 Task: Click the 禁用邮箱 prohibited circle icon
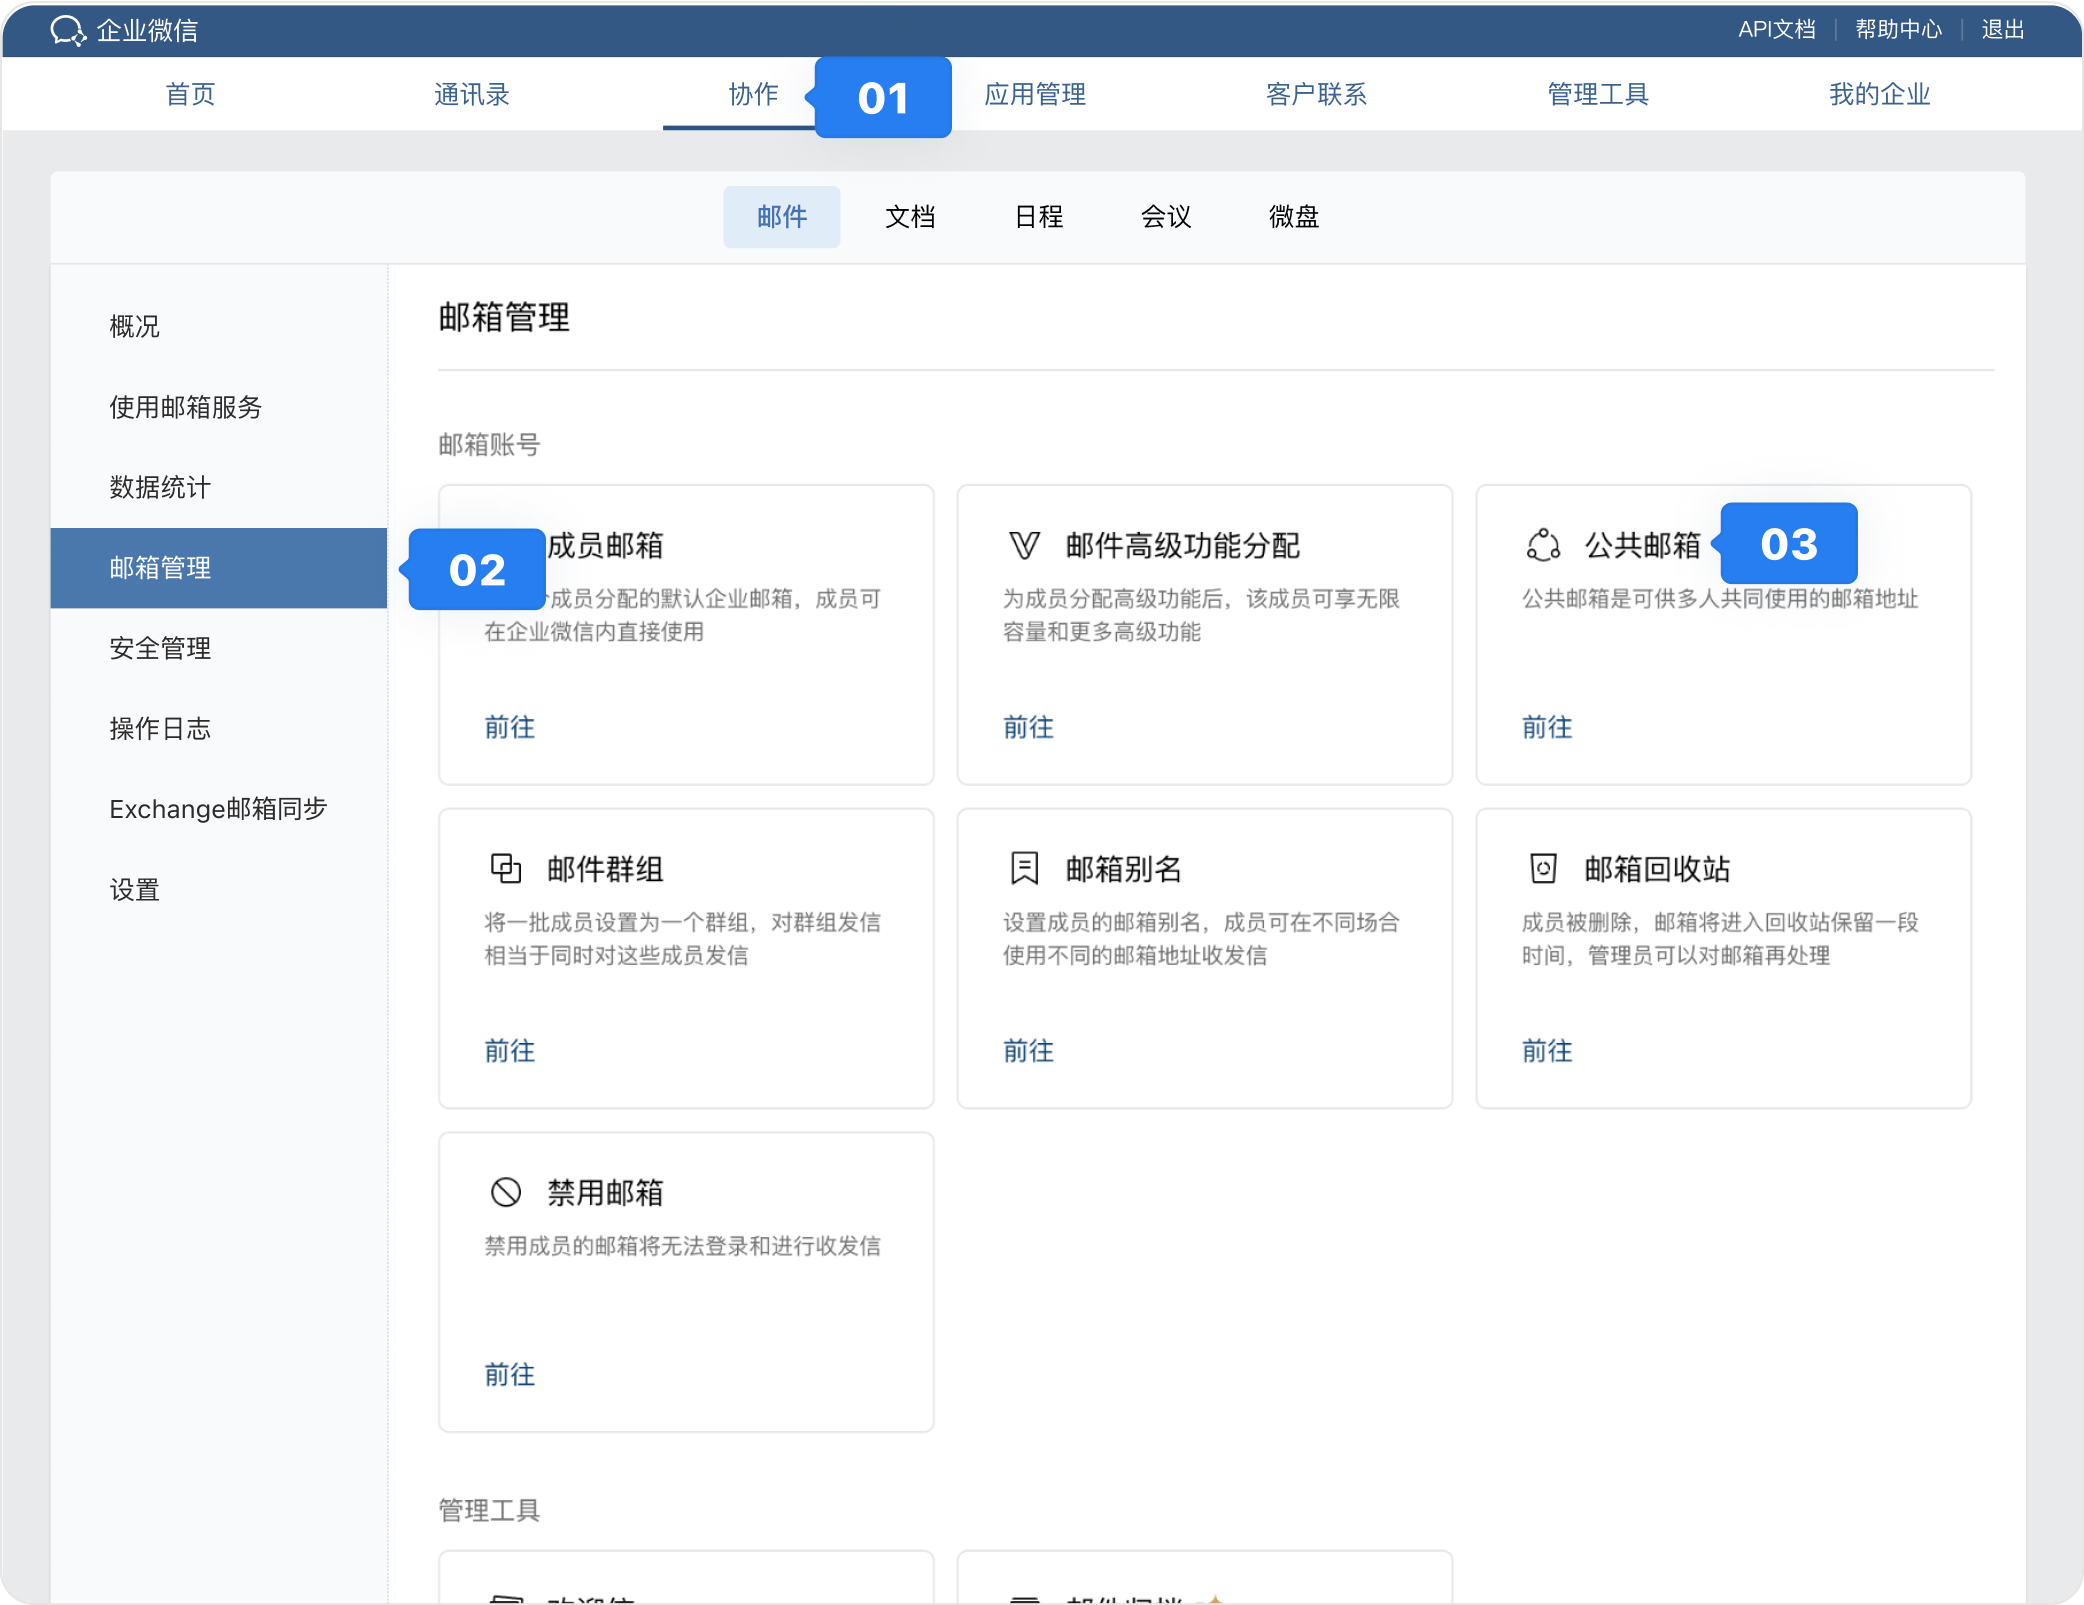506,1192
